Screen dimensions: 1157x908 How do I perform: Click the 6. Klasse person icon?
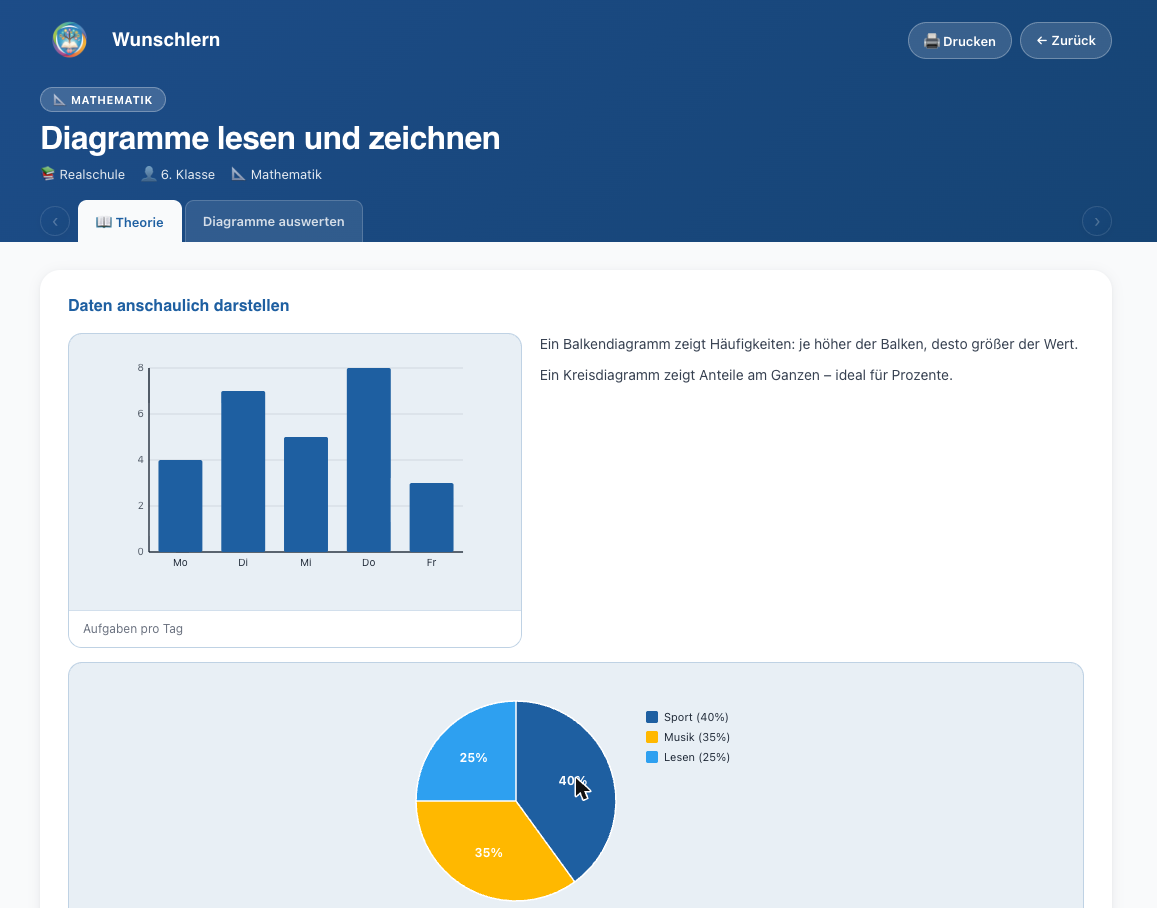[x=149, y=174]
